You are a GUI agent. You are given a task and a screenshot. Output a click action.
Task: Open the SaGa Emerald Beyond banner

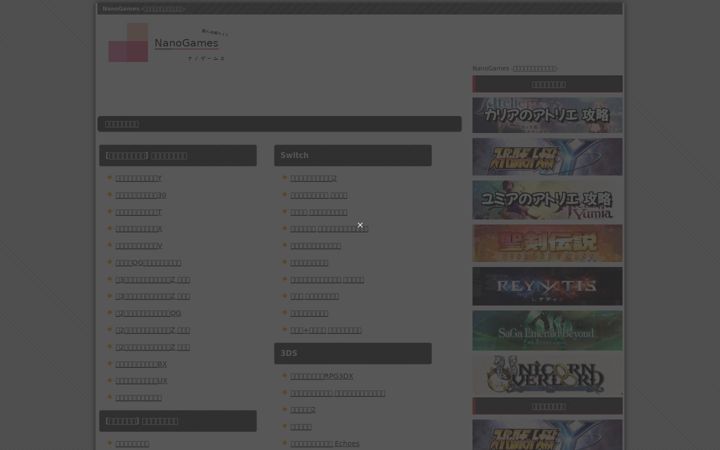point(547,331)
